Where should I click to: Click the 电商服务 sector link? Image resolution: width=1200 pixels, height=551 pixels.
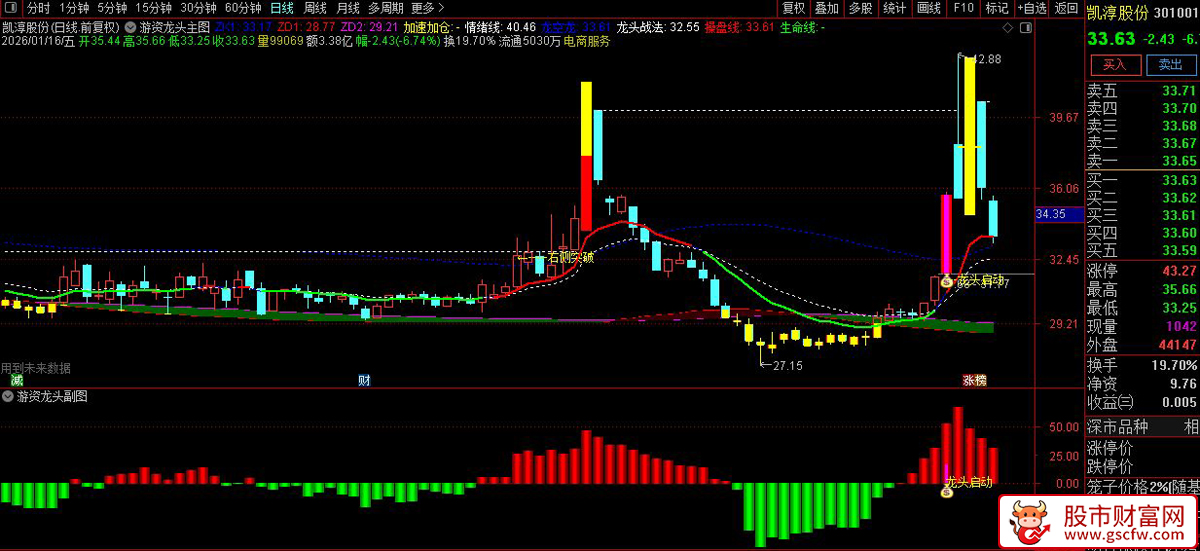pos(586,42)
